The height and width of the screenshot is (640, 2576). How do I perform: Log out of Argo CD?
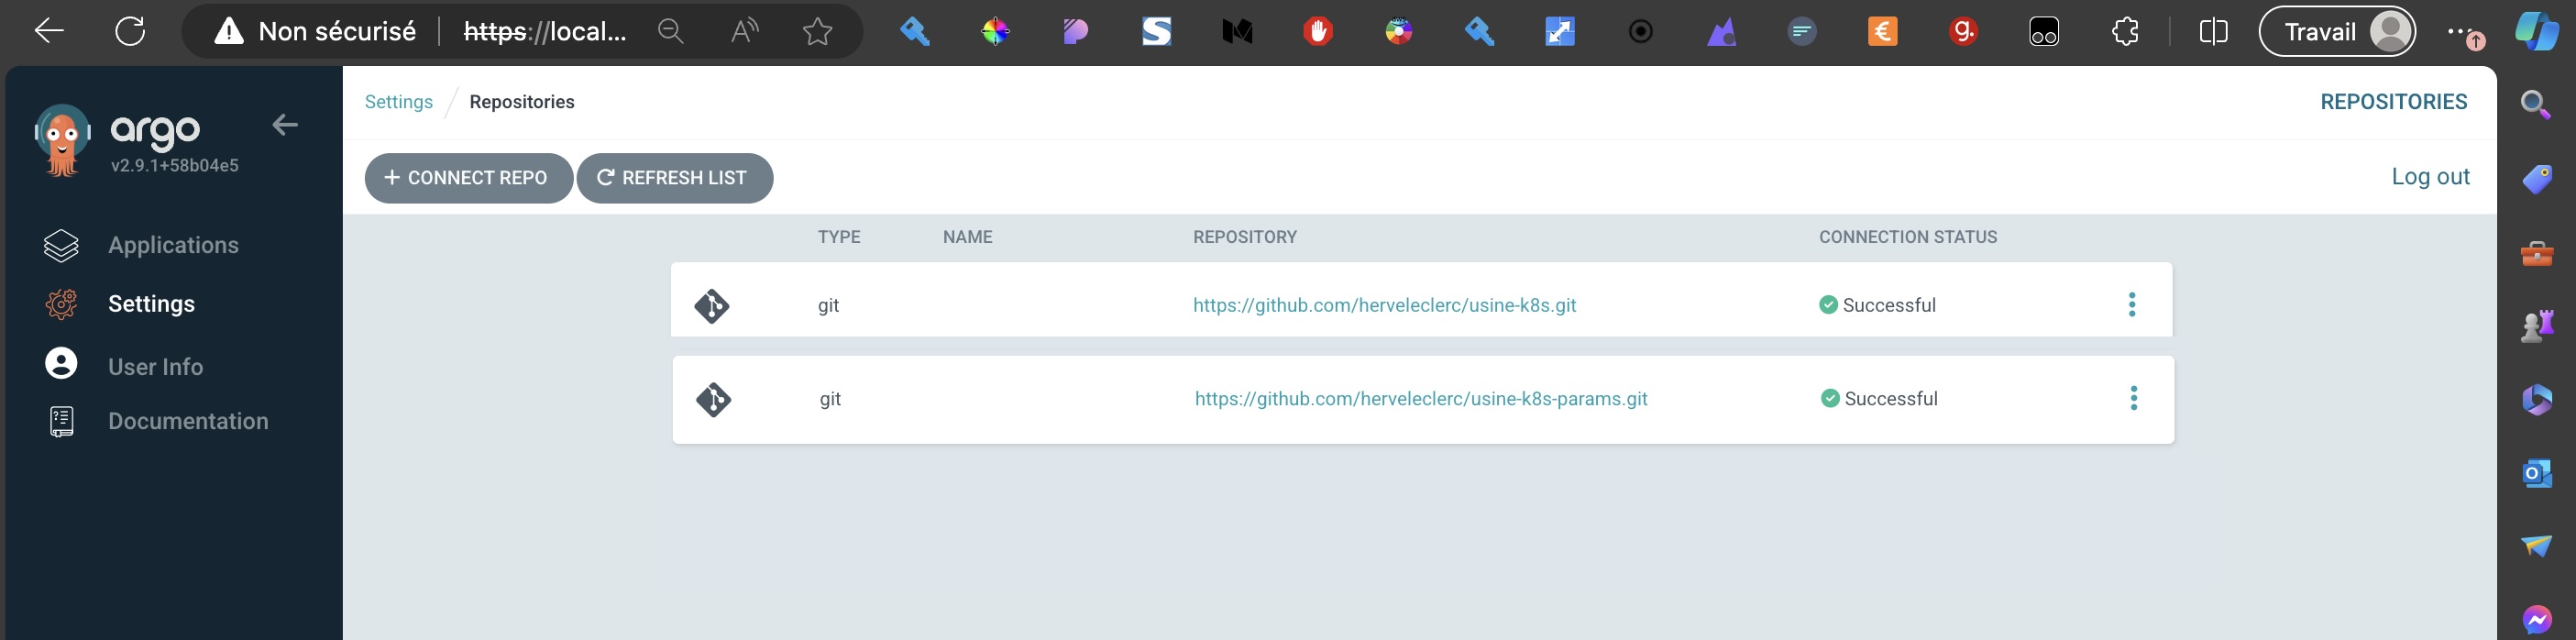point(2430,177)
